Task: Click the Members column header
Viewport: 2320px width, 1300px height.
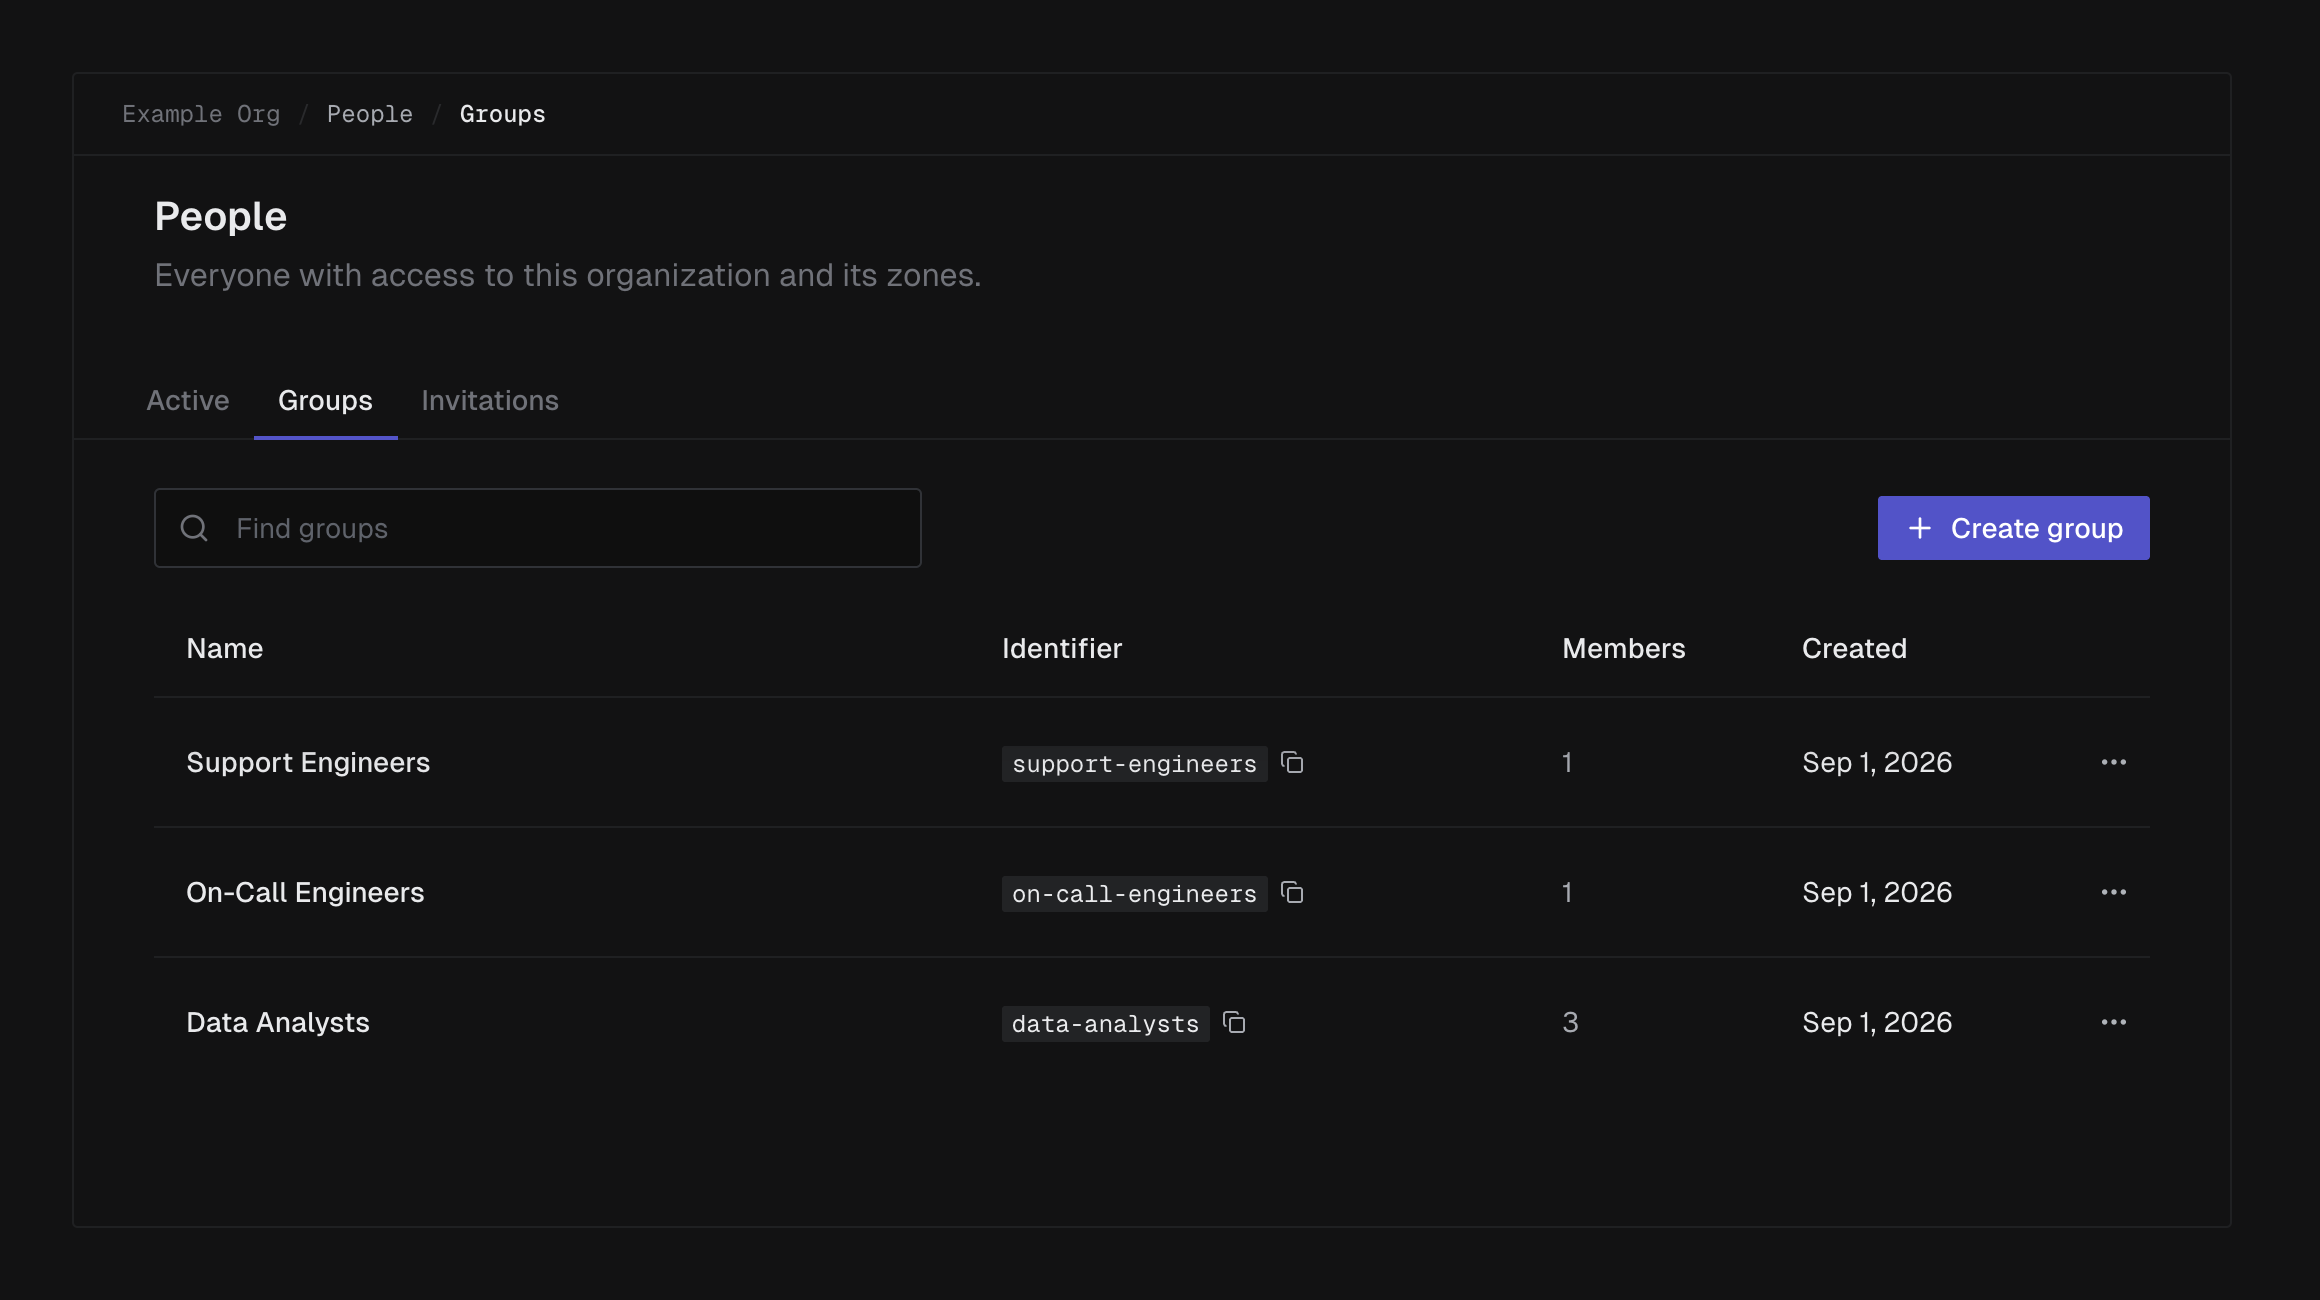Action: click(x=1624, y=648)
